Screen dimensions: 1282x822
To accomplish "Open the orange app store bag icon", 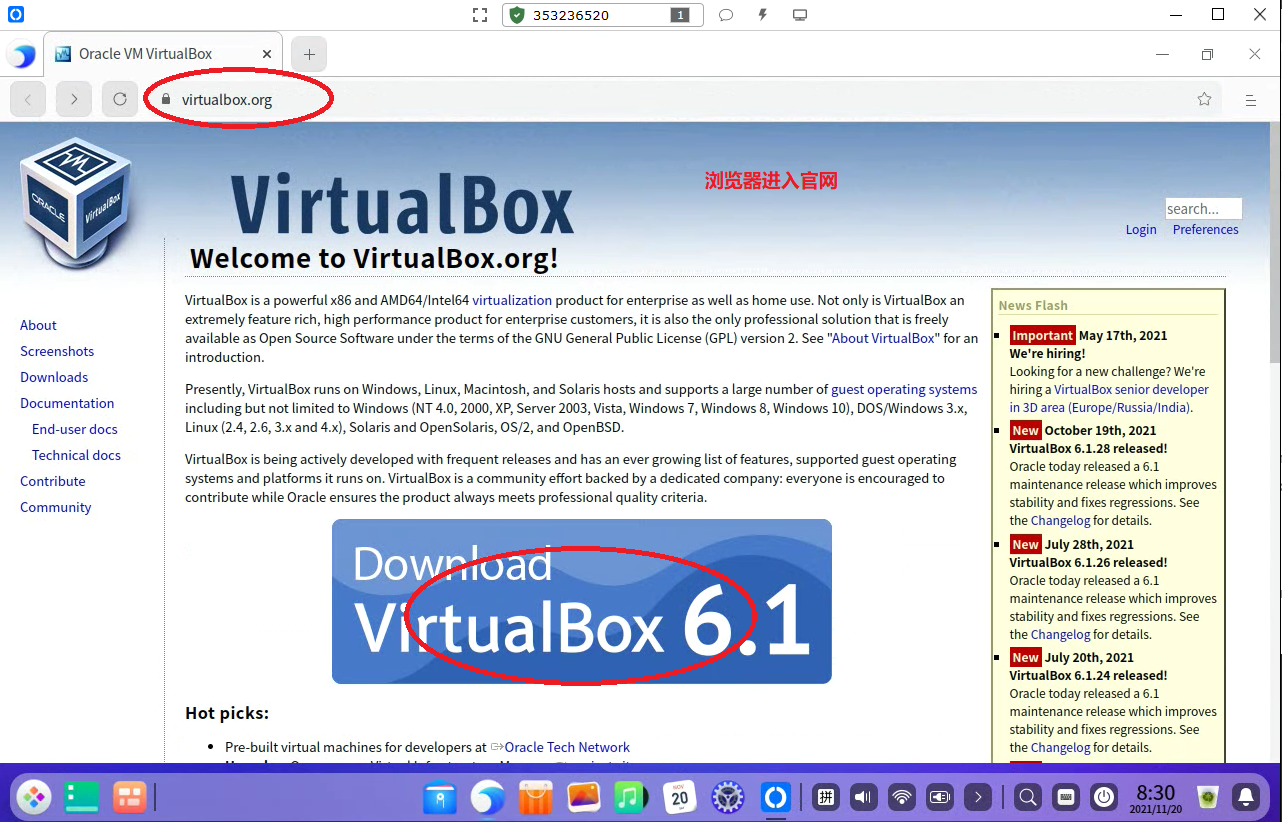I will tap(536, 797).
